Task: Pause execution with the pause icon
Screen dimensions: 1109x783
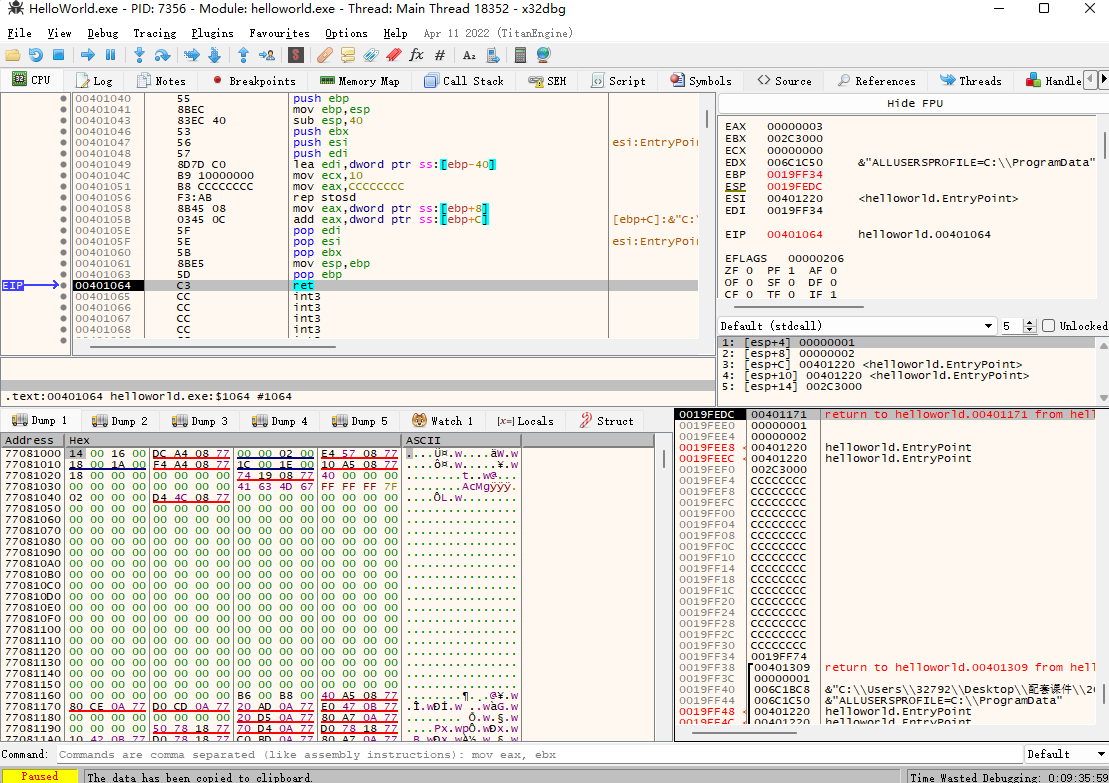Action: click(x=110, y=55)
